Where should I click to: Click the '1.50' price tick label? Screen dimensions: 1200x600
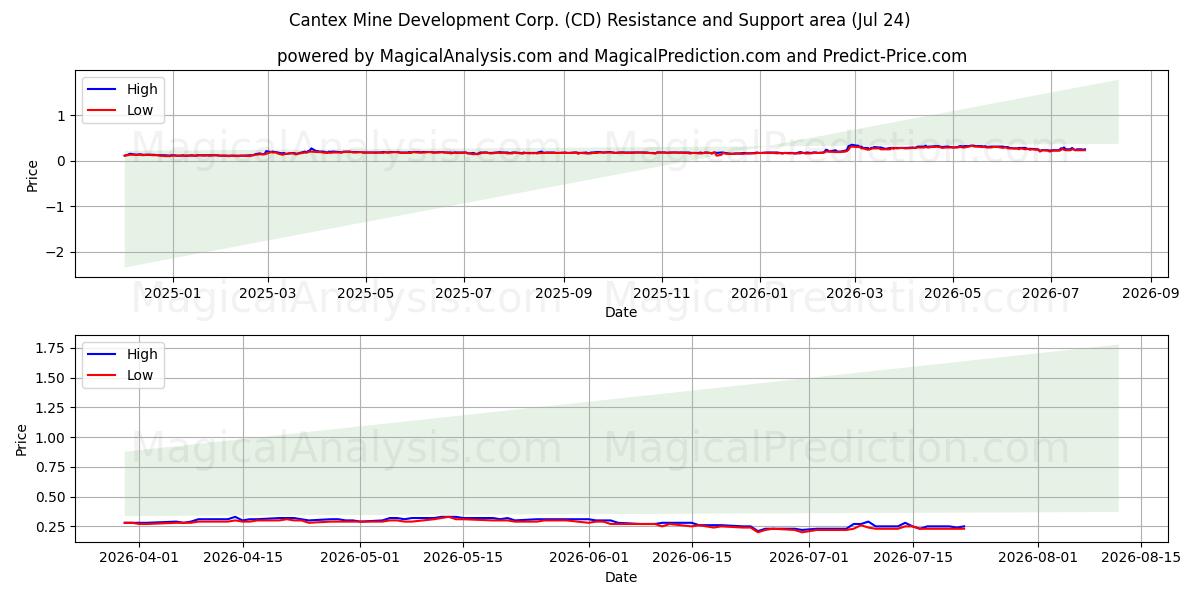52,378
